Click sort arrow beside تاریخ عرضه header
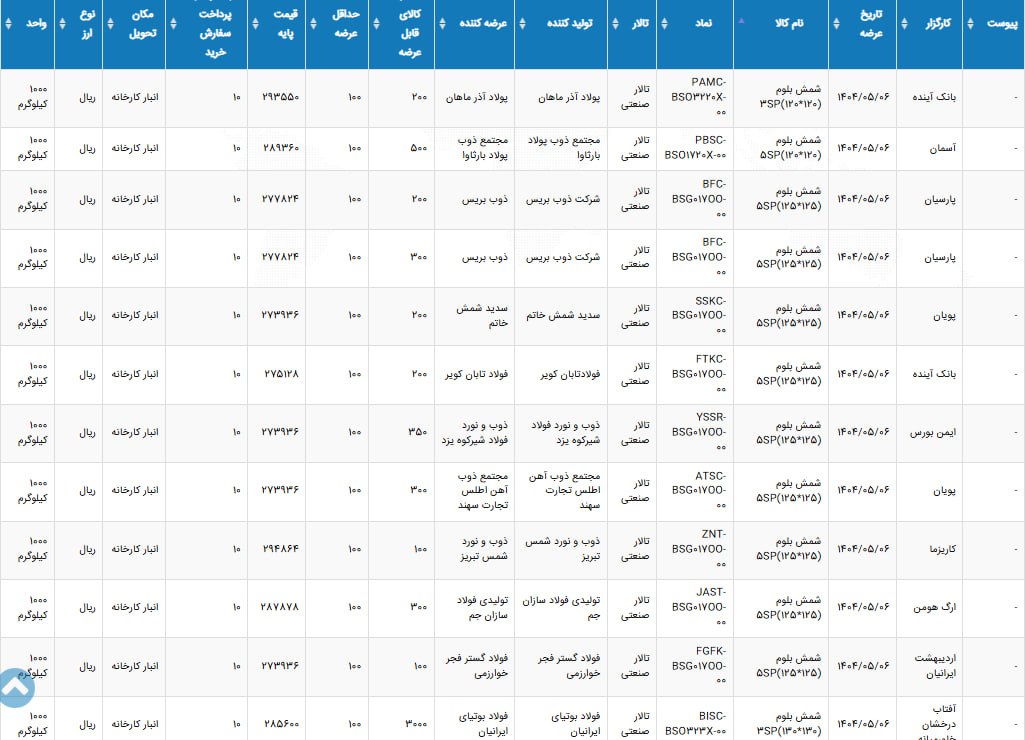The image size is (1025, 740). [835, 22]
